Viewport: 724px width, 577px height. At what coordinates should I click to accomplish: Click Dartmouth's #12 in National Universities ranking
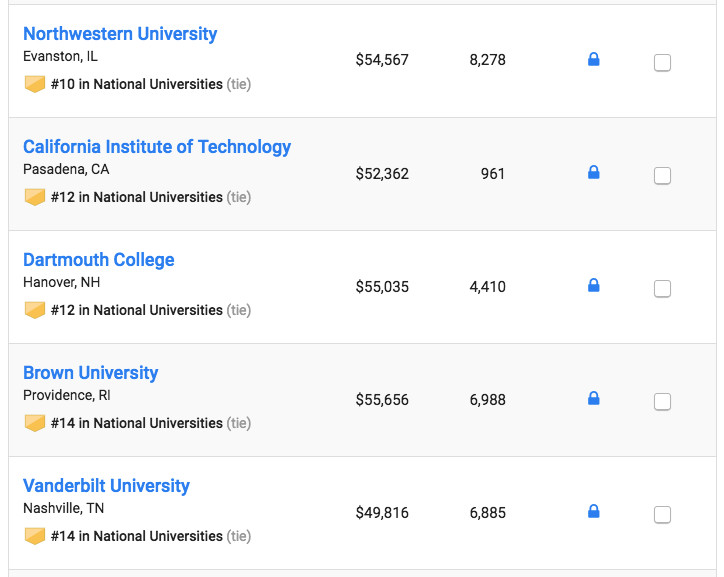pyautogui.click(x=137, y=310)
